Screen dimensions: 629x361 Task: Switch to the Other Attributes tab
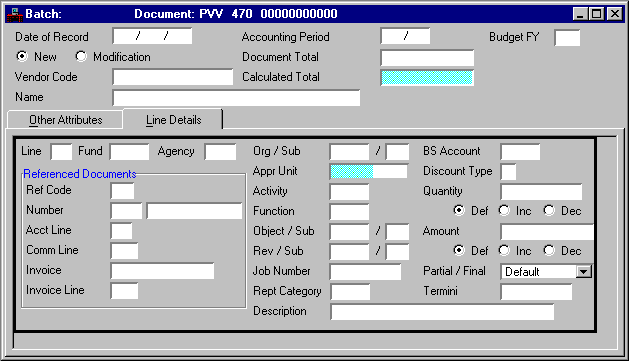point(65,120)
